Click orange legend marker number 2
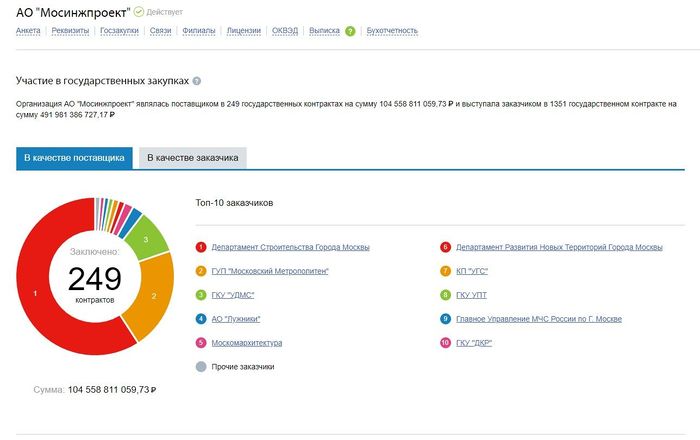700x440 pixels. 201,271
